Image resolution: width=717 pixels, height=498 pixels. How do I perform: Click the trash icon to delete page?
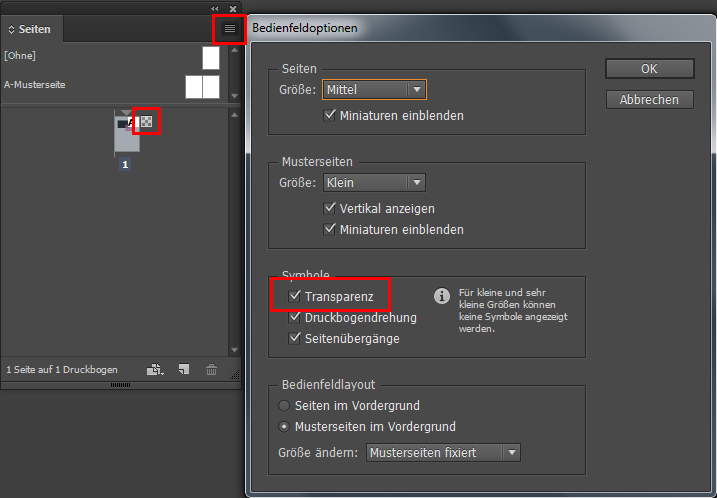click(211, 370)
